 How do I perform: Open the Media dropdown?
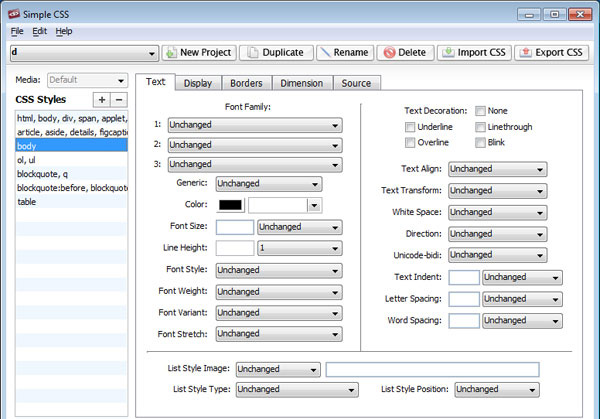click(88, 80)
